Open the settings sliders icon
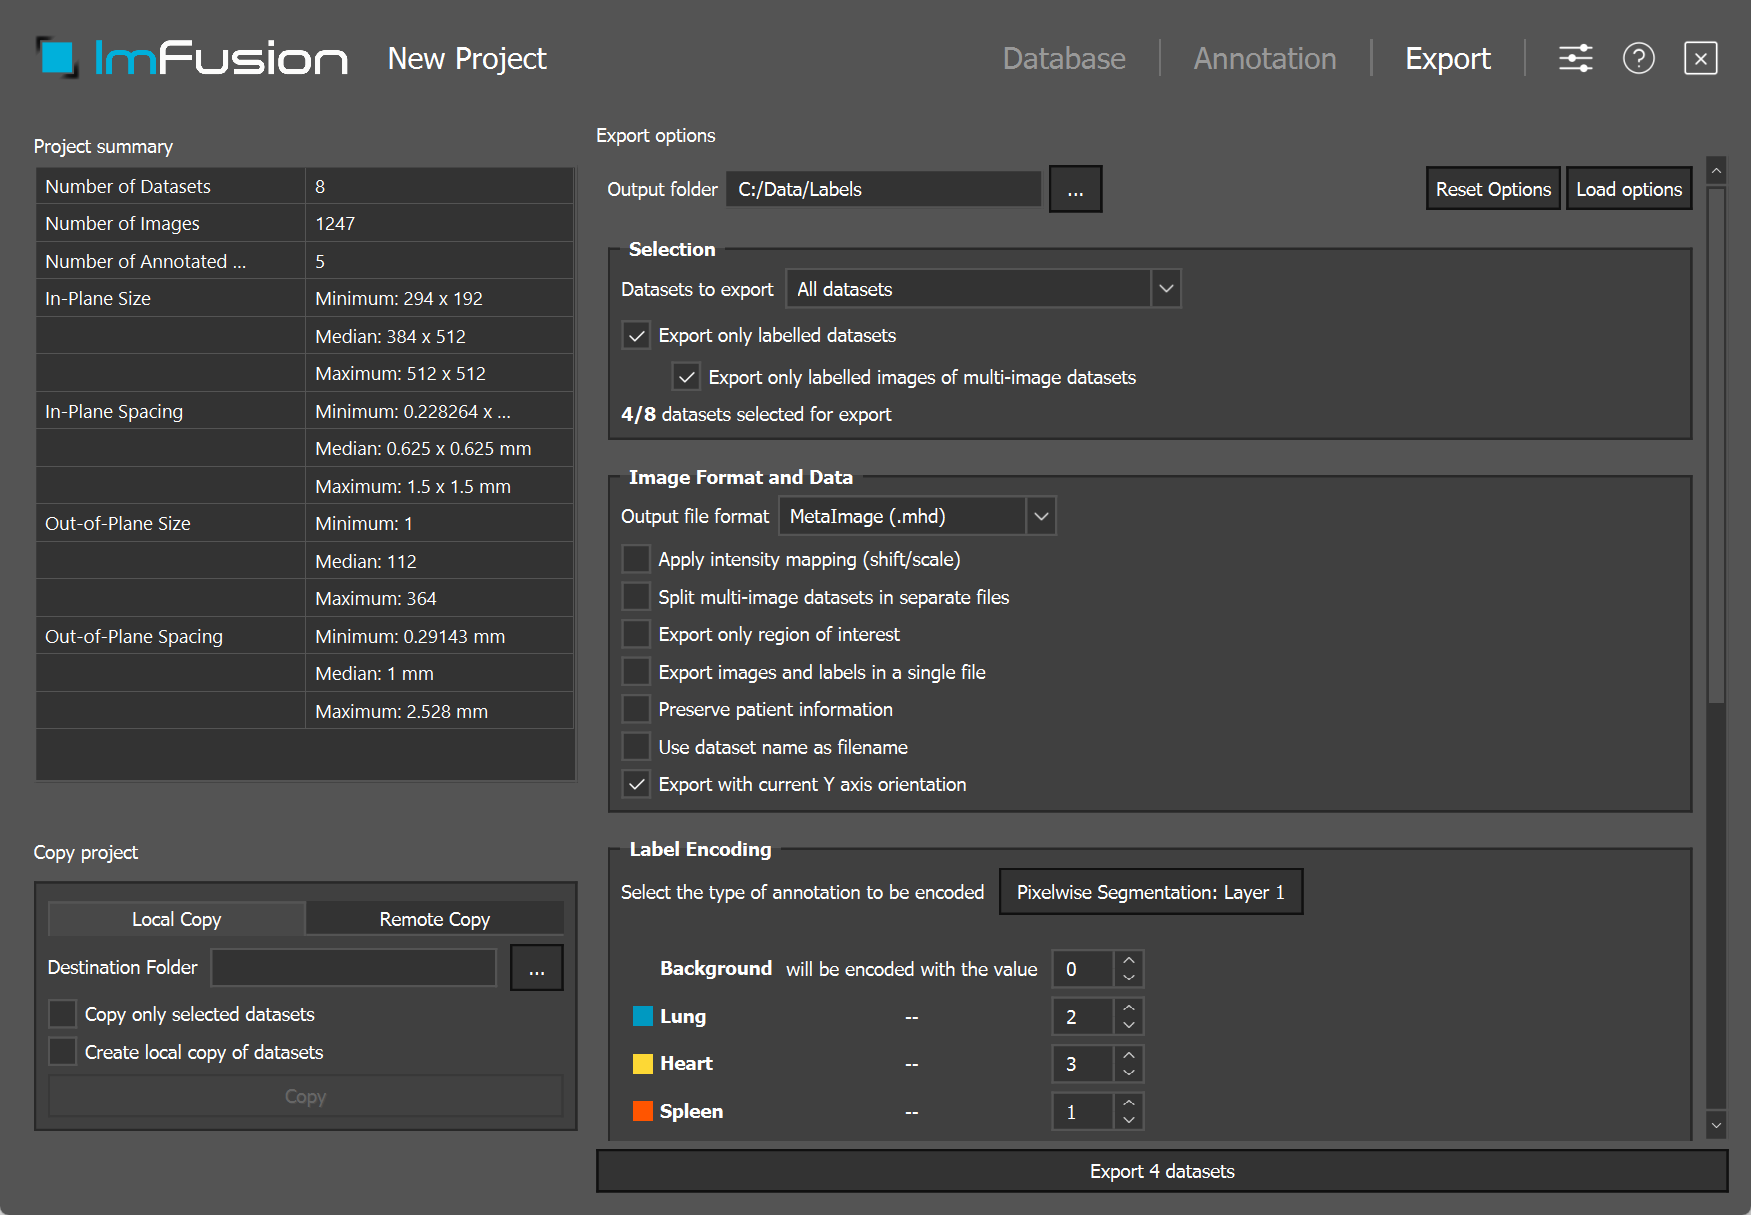 click(1575, 58)
